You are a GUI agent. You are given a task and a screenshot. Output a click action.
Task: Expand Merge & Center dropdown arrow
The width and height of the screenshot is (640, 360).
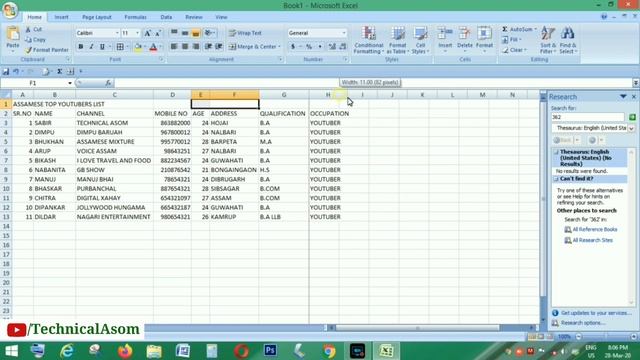tap(279, 47)
